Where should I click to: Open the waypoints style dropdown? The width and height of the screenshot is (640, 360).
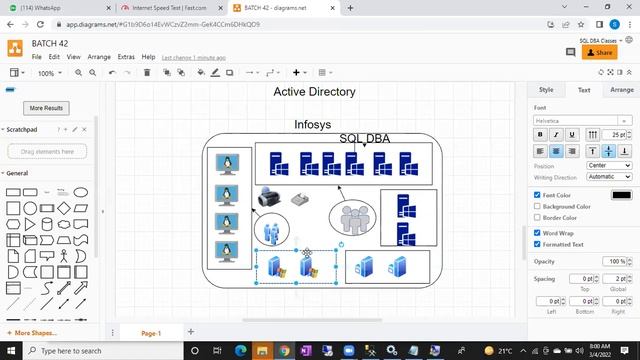(273, 73)
